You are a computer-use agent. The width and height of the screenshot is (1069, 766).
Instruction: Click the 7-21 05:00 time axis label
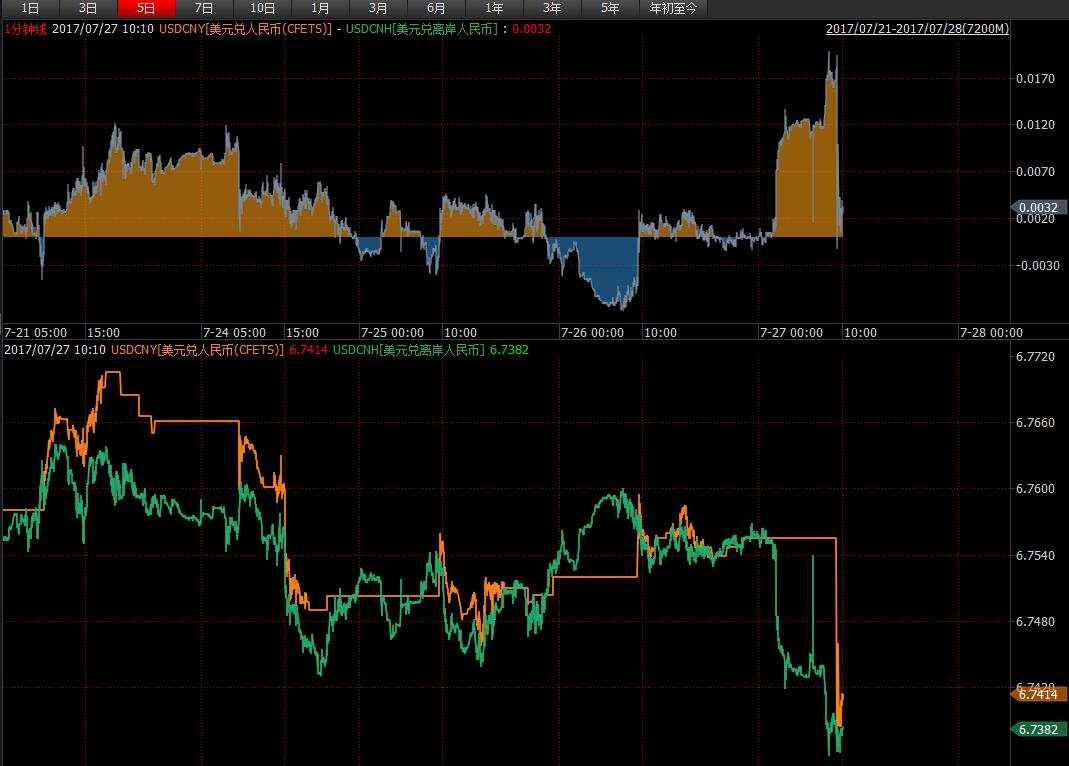35,333
